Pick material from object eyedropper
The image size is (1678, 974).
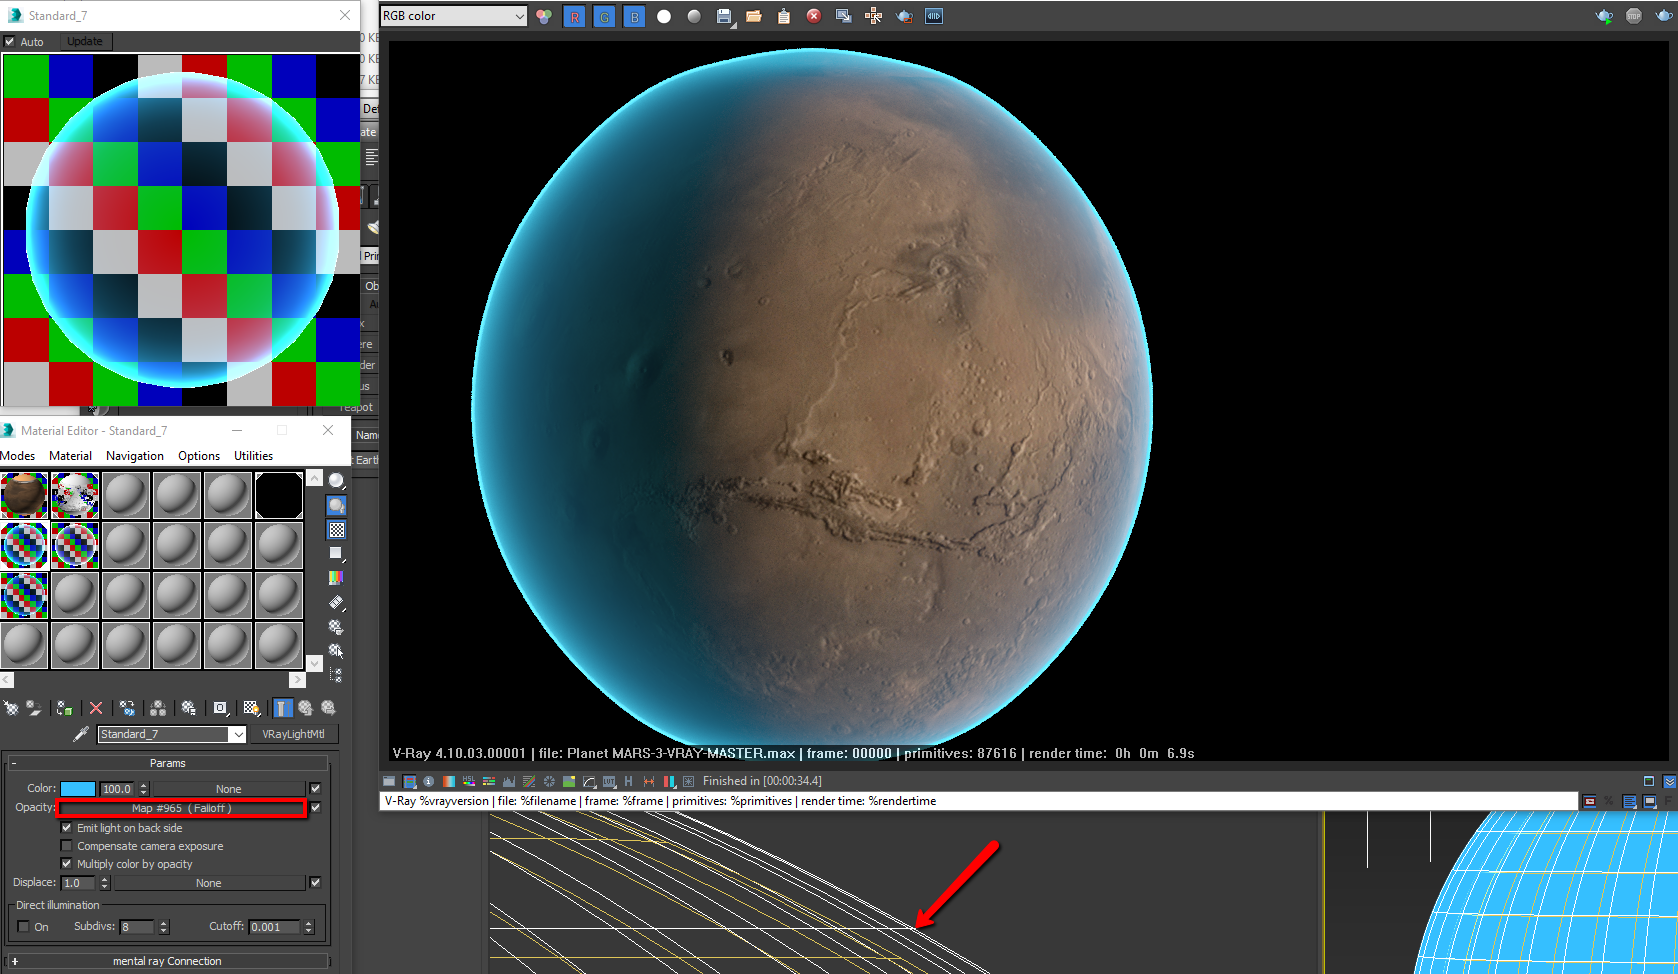click(x=81, y=734)
